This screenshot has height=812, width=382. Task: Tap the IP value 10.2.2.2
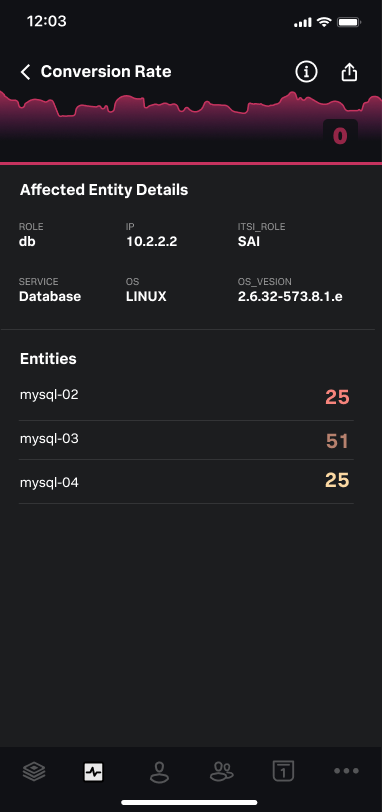point(152,241)
